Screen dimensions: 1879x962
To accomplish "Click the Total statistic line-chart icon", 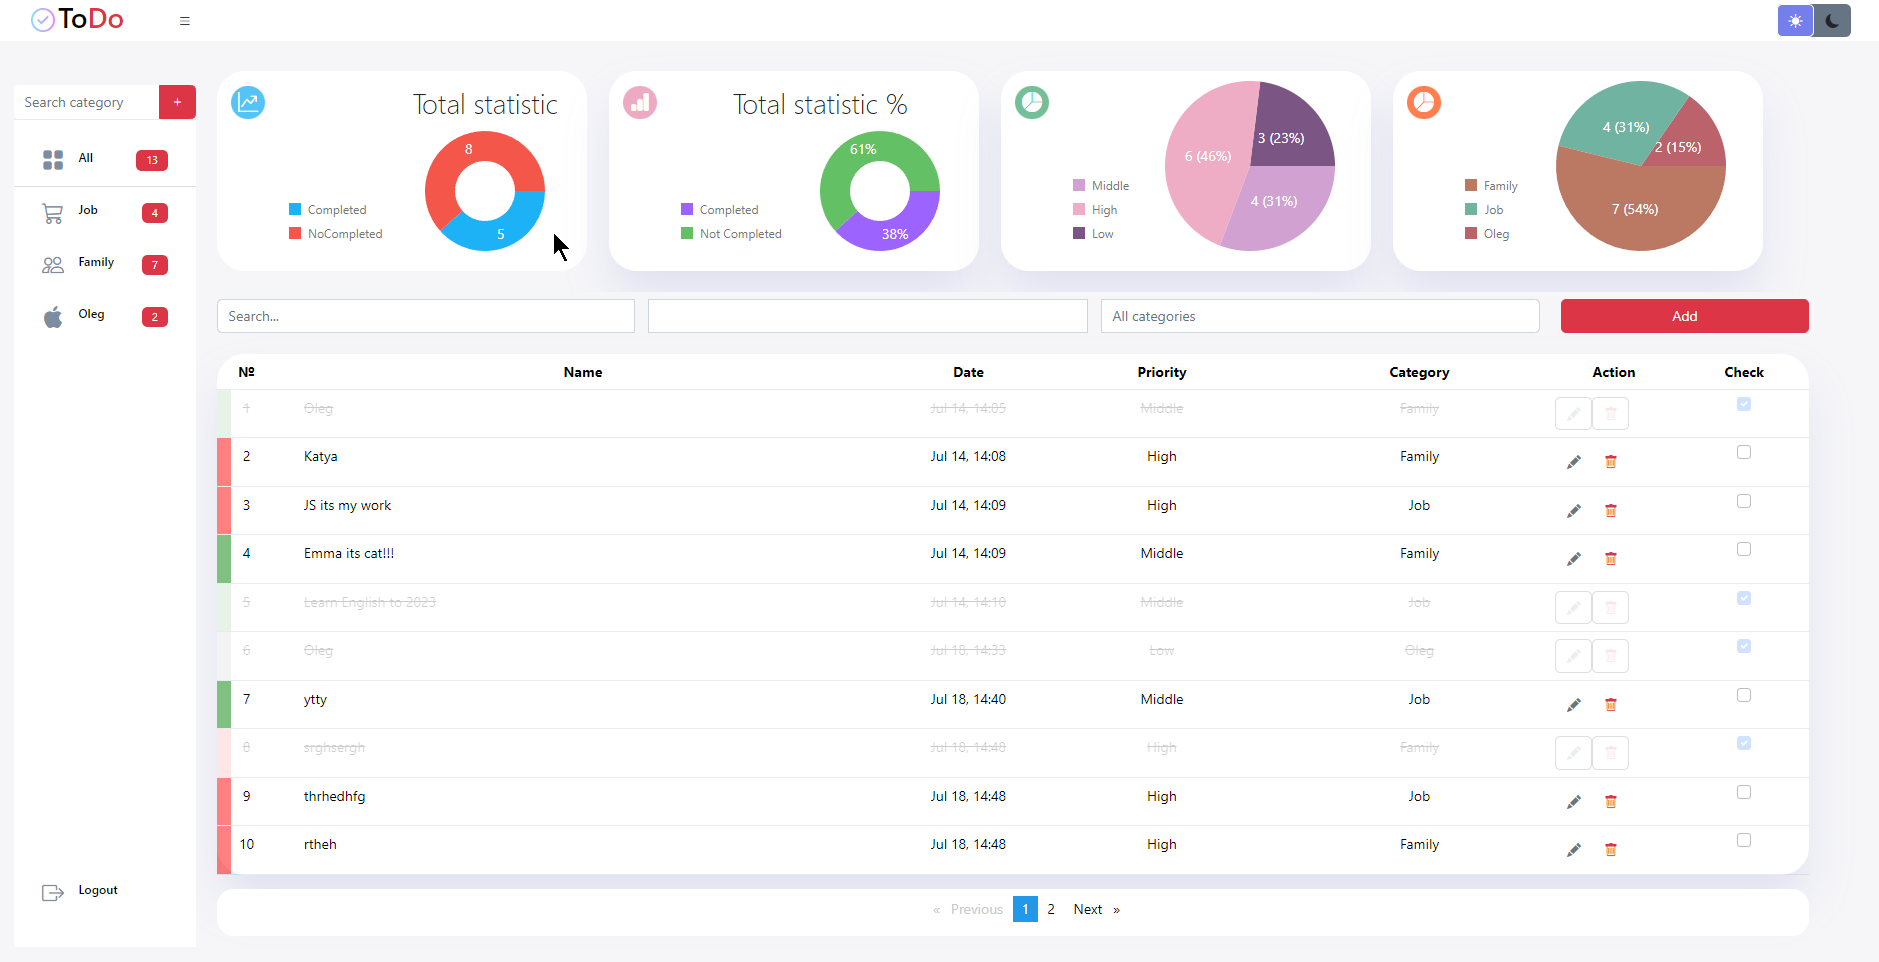I will [248, 102].
